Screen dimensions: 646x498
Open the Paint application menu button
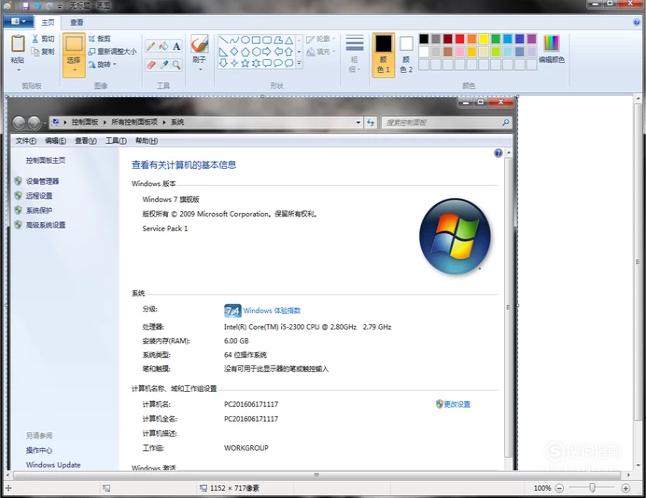tap(18, 21)
